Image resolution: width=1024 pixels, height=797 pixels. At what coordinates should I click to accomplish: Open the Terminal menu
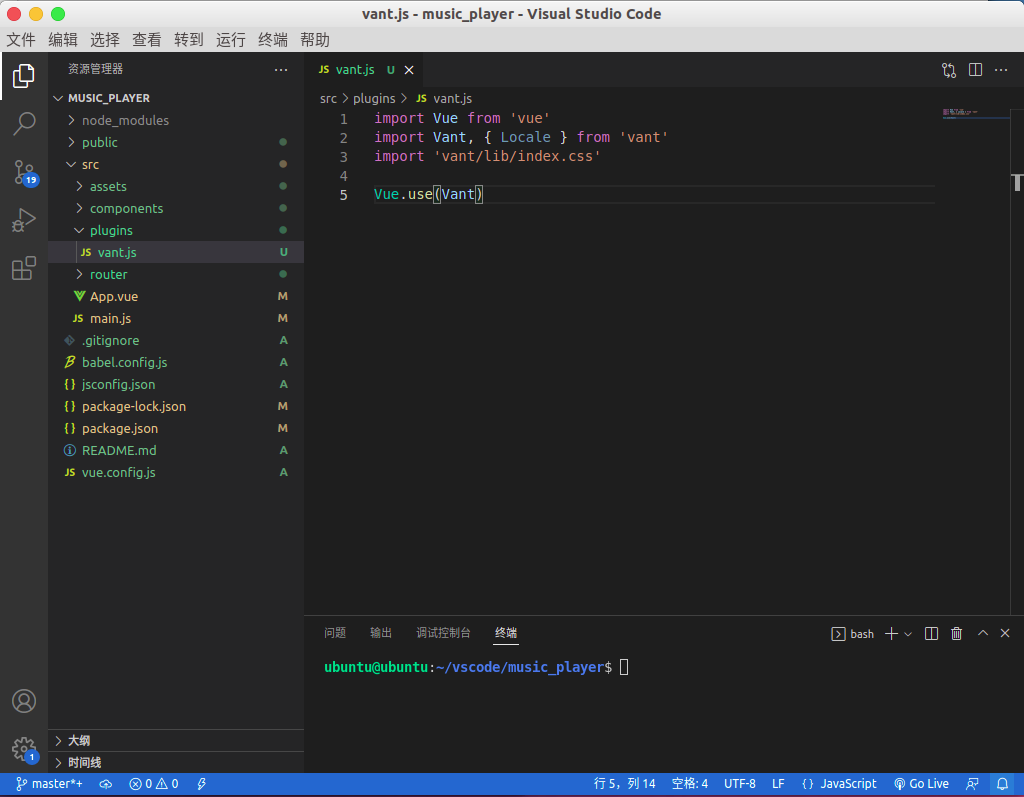(x=273, y=40)
